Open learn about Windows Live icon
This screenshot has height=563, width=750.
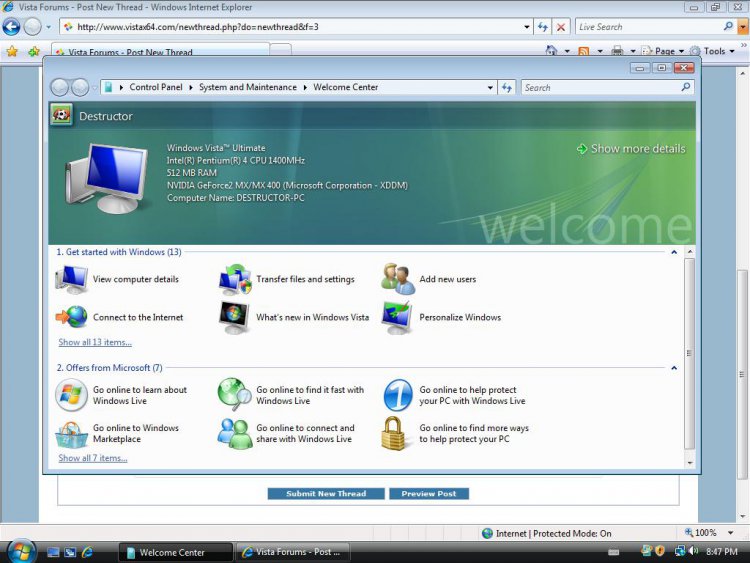pos(71,395)
